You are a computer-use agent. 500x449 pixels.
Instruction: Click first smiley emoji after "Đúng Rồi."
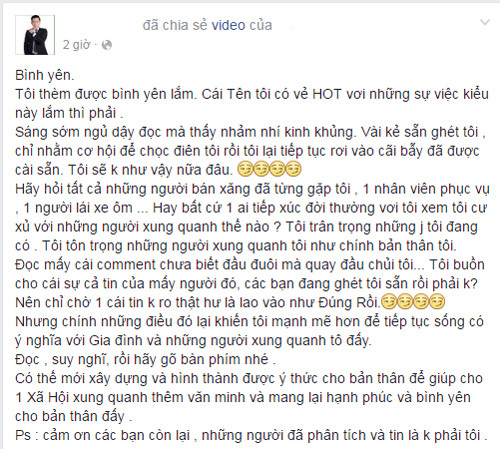point(389,302)
